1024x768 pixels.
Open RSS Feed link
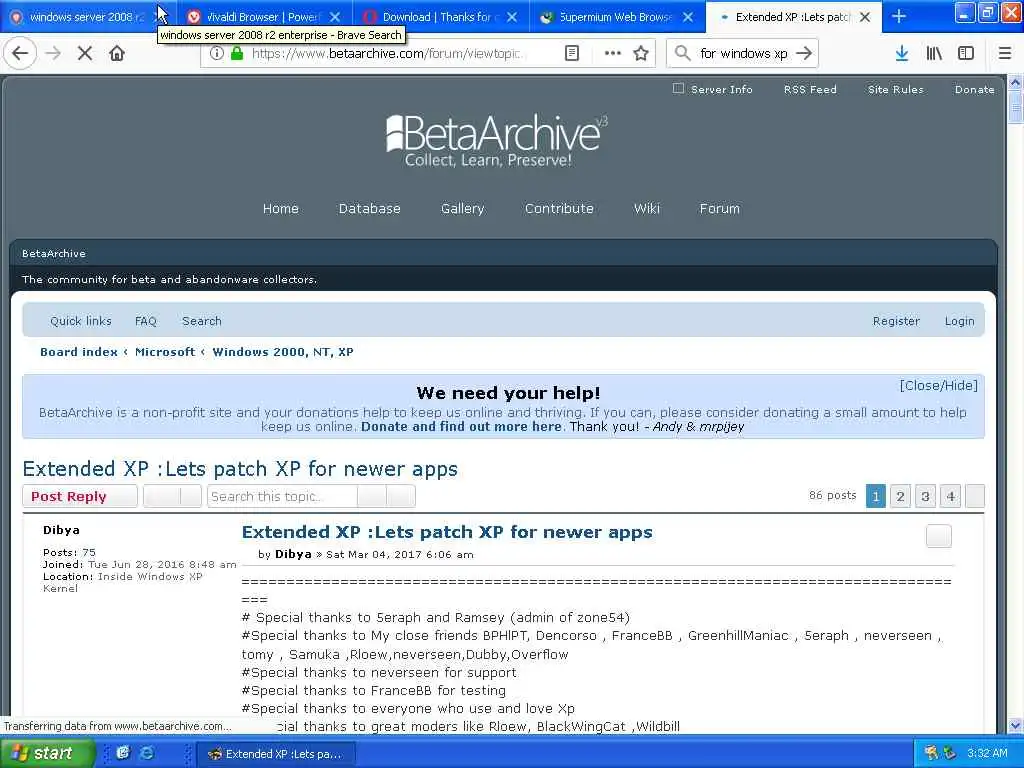[x=810, y=89]
